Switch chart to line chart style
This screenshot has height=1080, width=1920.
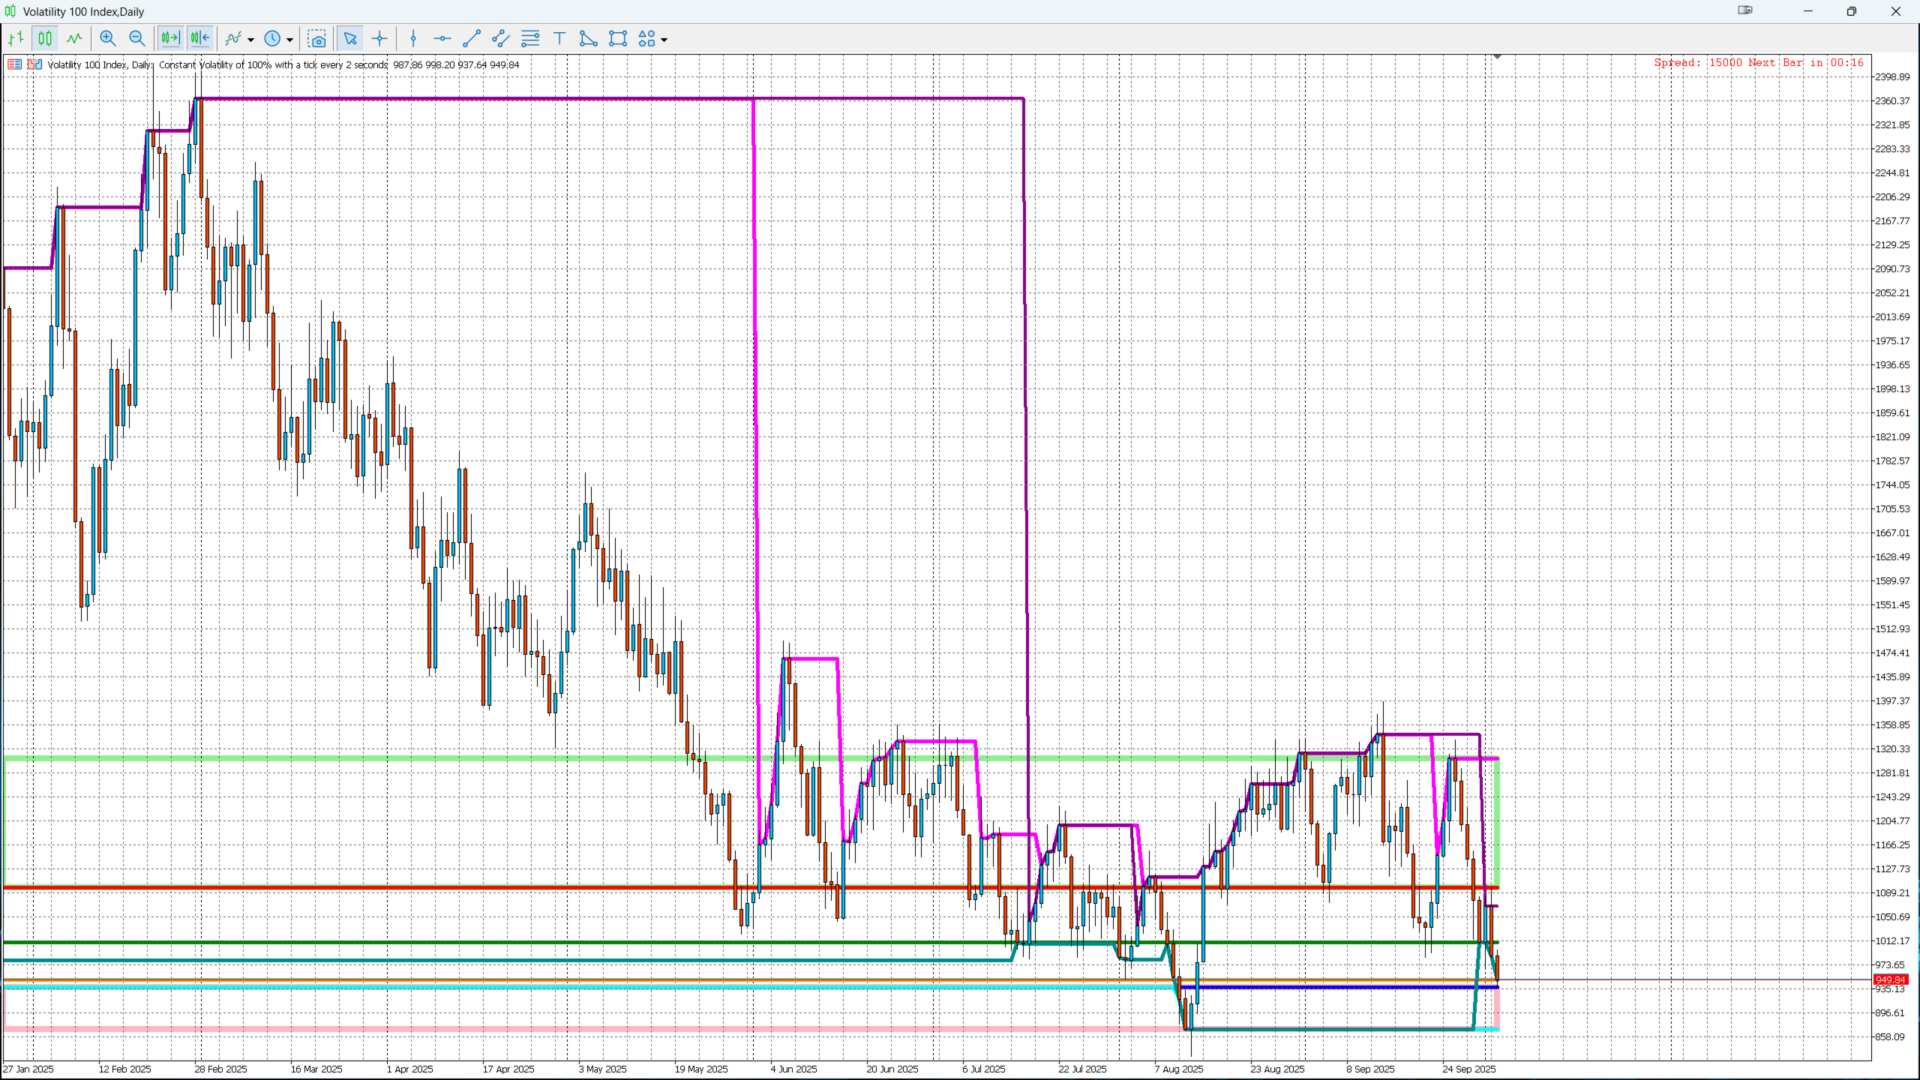pyautogui.click(x=75, y=39)
